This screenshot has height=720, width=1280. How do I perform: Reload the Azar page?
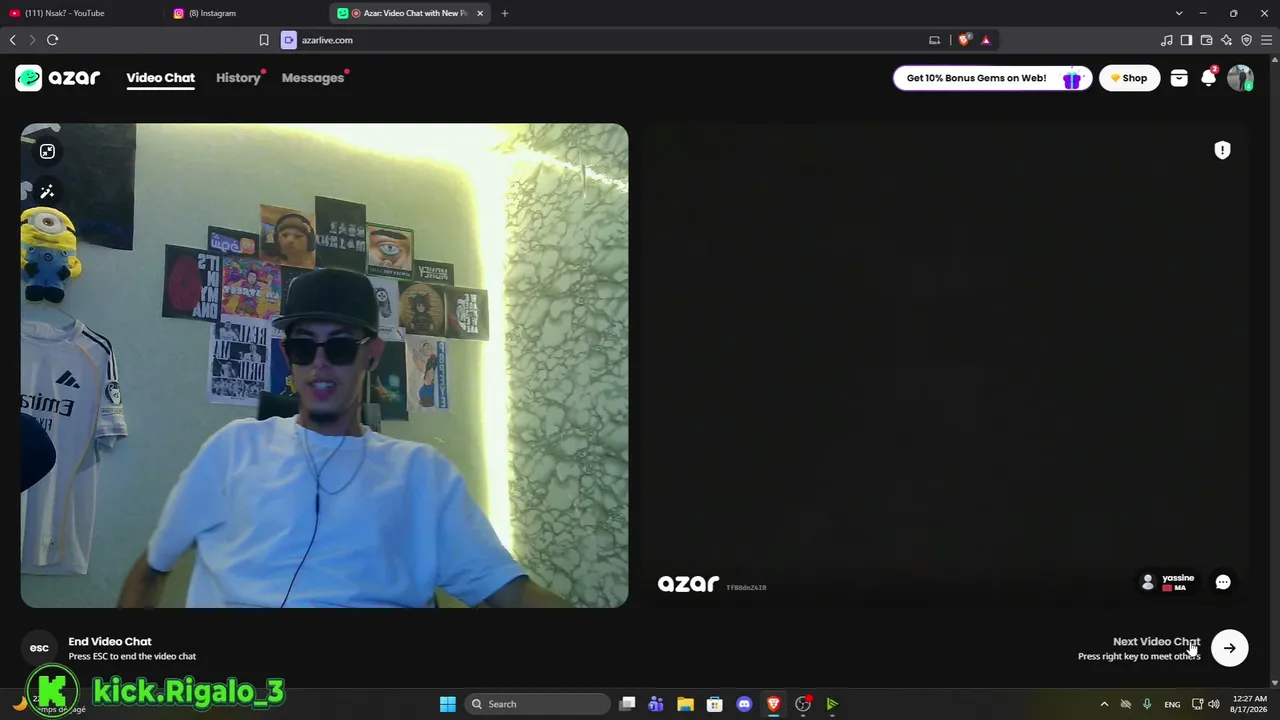pos(52,40)
